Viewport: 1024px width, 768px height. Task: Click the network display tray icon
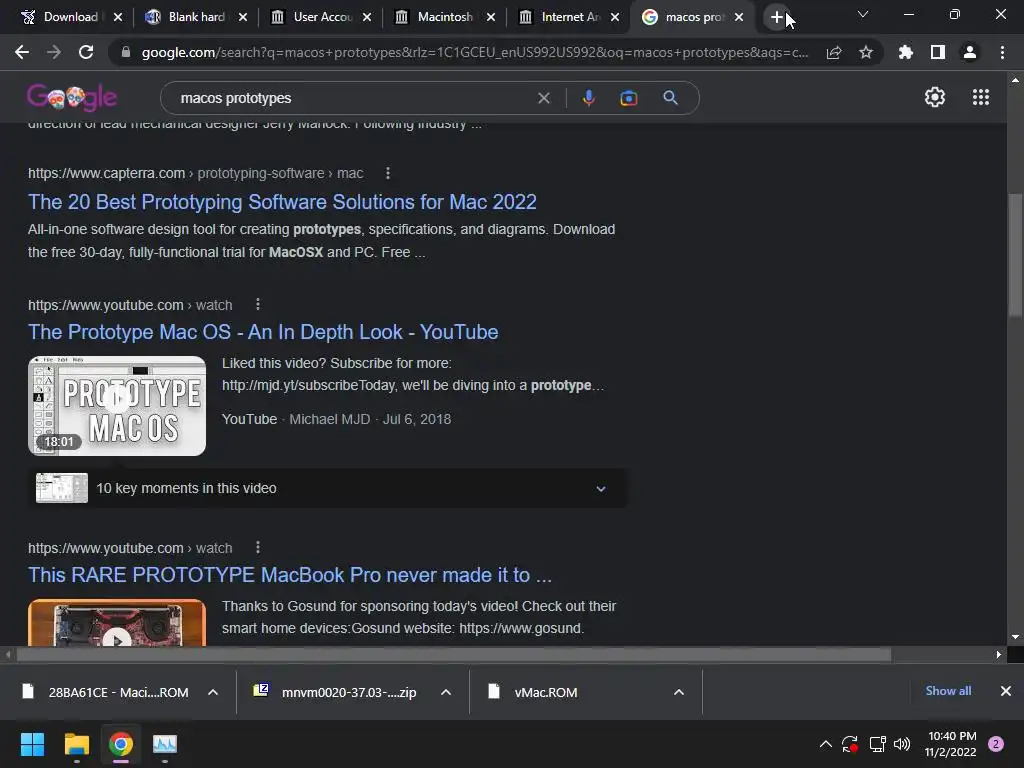pyautogui.click(x=877, y=744)
